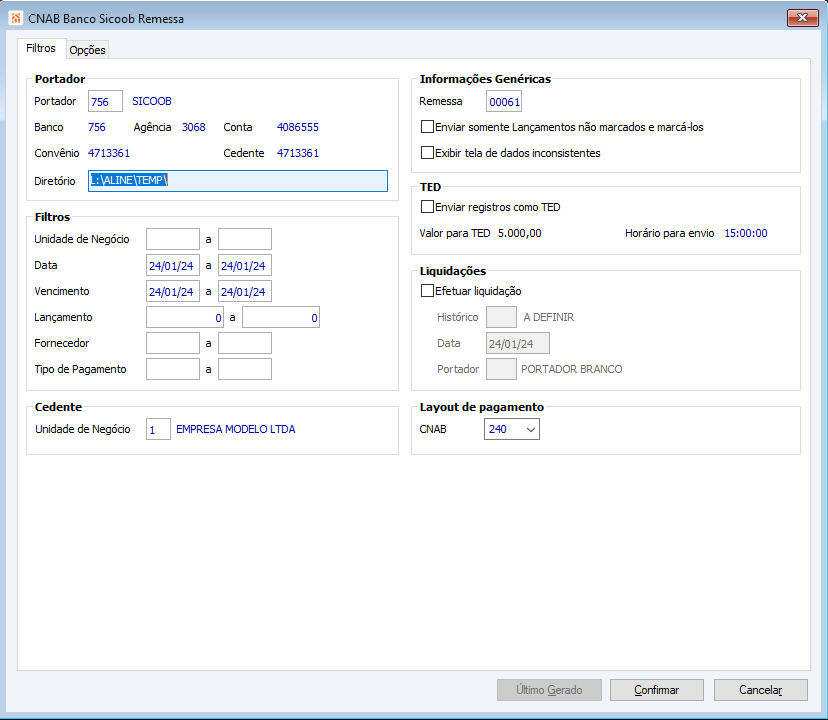
Task: Click the Vencimento end date field
Action: (x=245, y=291)
